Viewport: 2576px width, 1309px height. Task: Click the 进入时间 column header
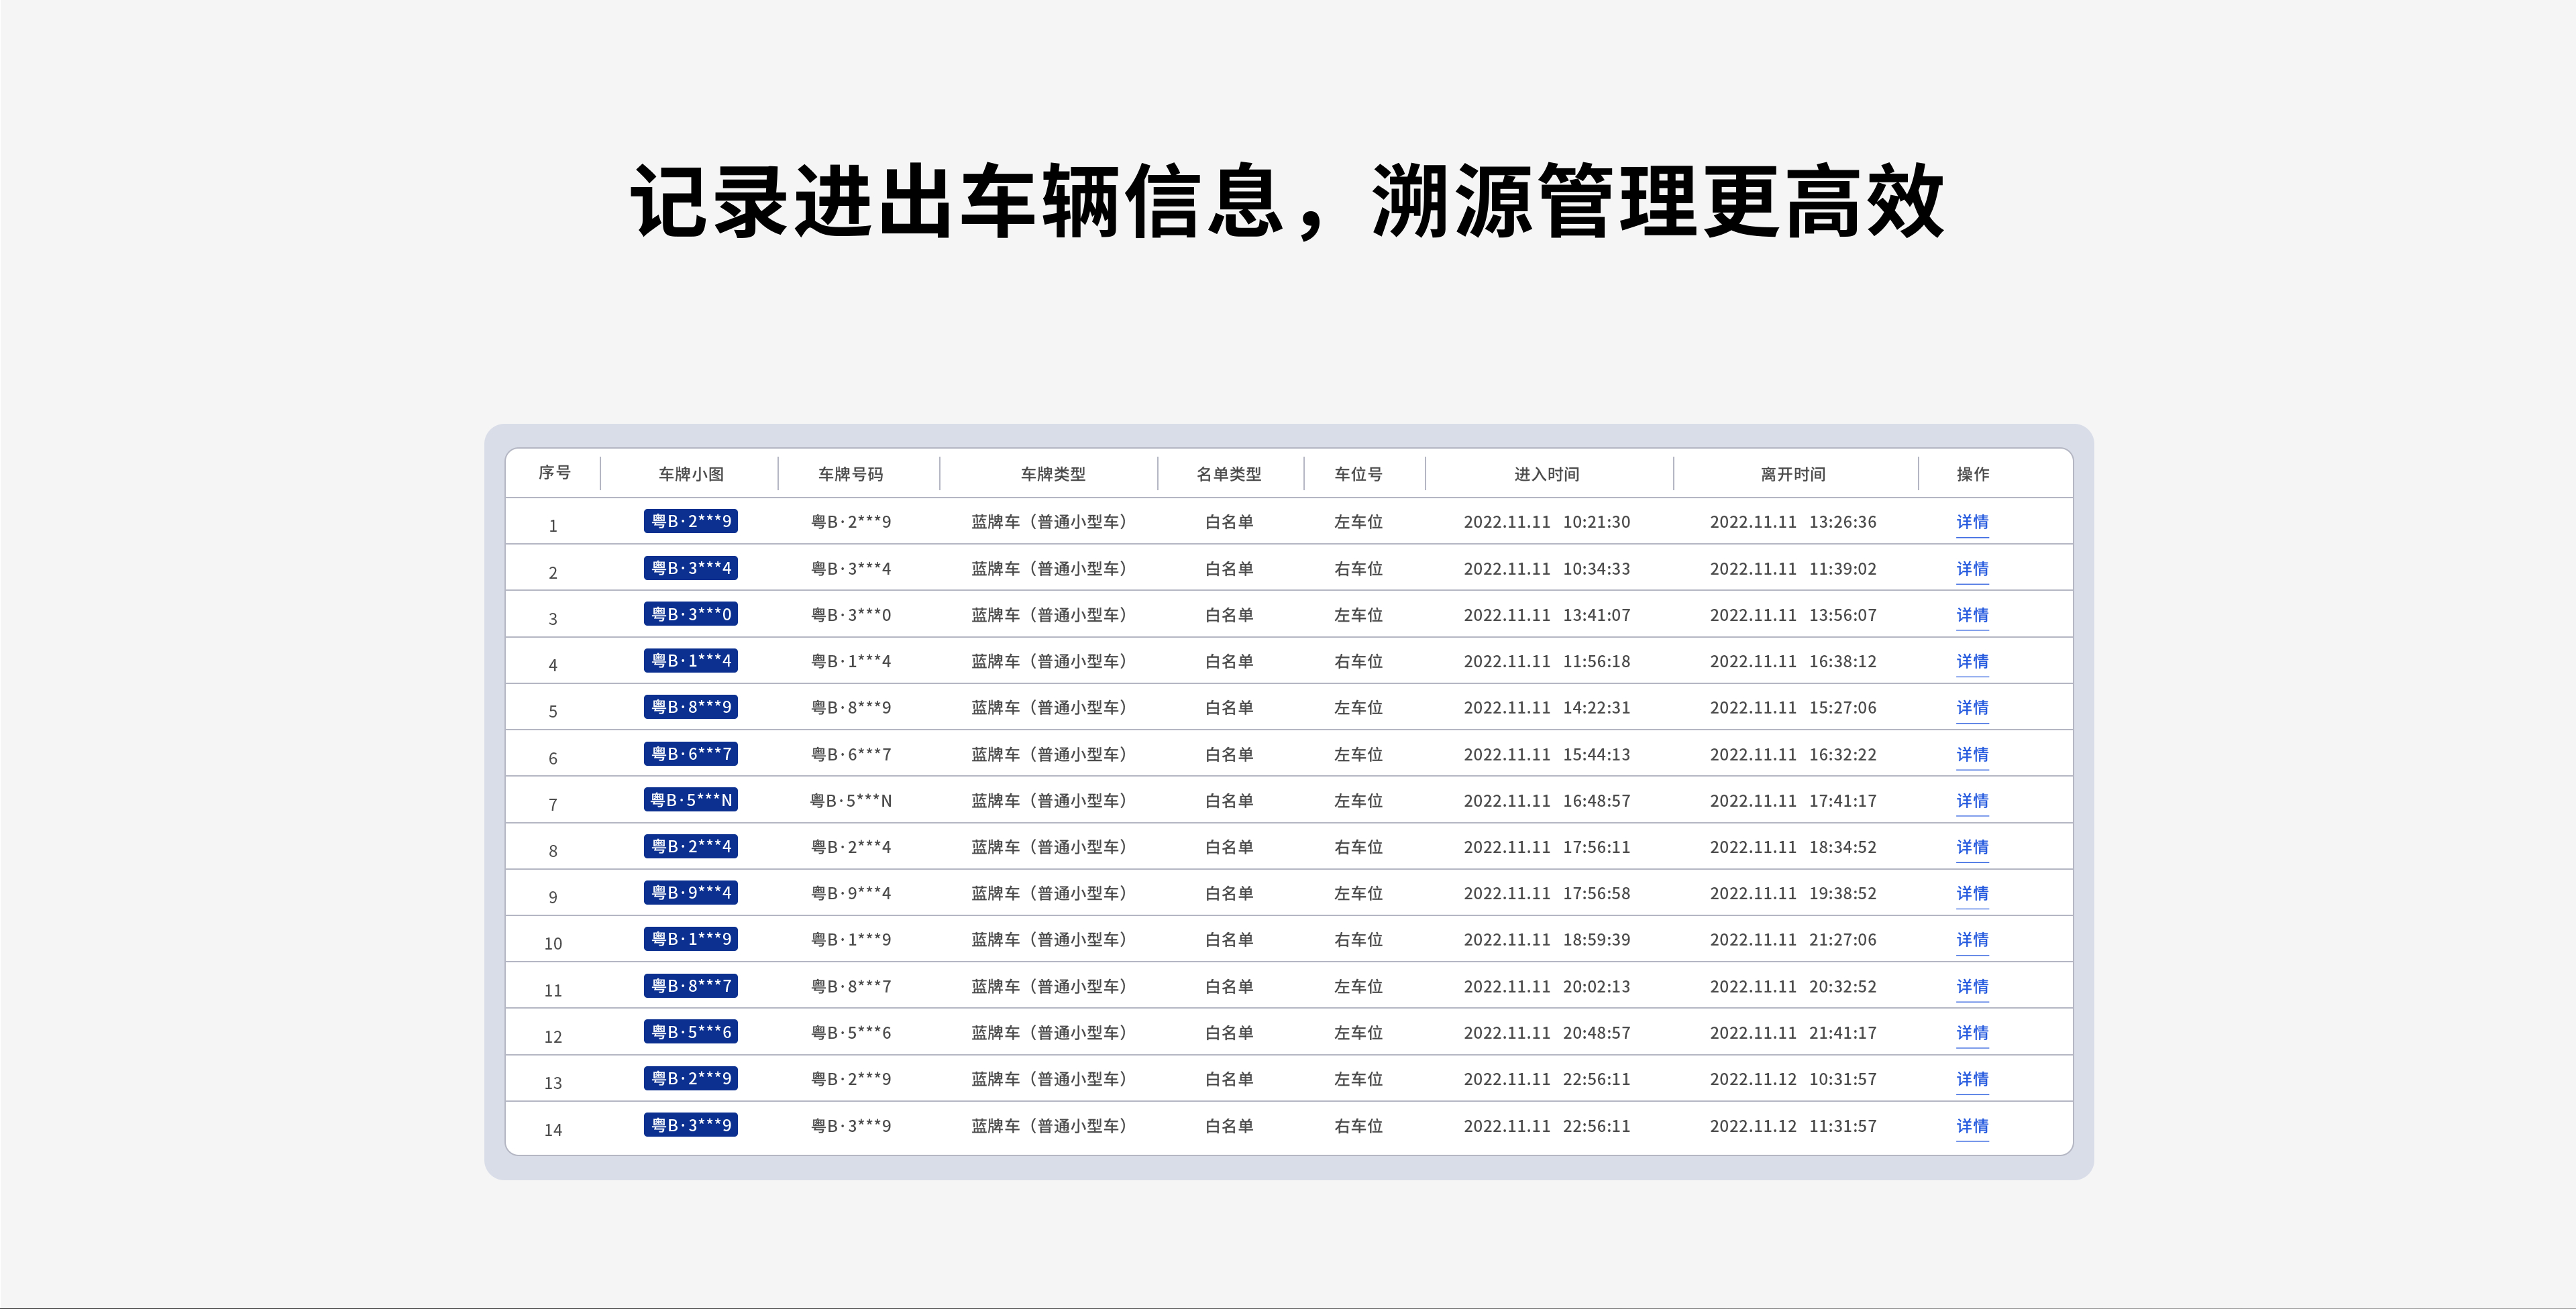1546,474
